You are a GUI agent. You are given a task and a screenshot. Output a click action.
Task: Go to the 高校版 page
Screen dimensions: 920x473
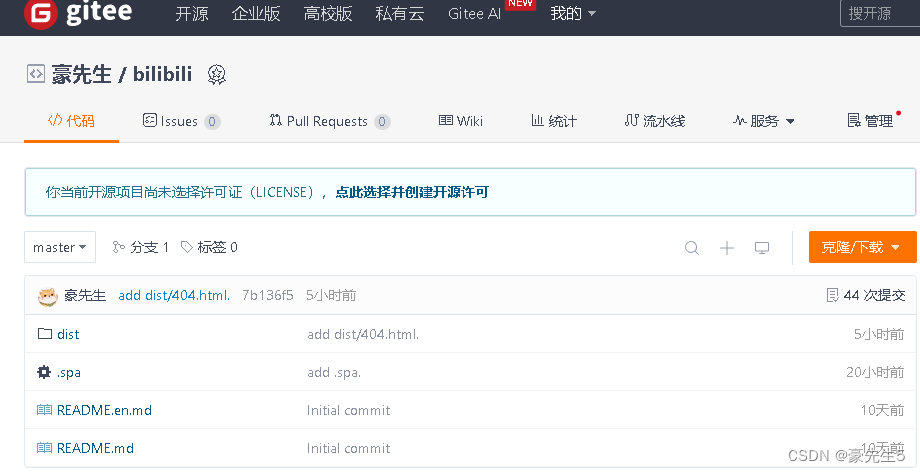(328, 13)
